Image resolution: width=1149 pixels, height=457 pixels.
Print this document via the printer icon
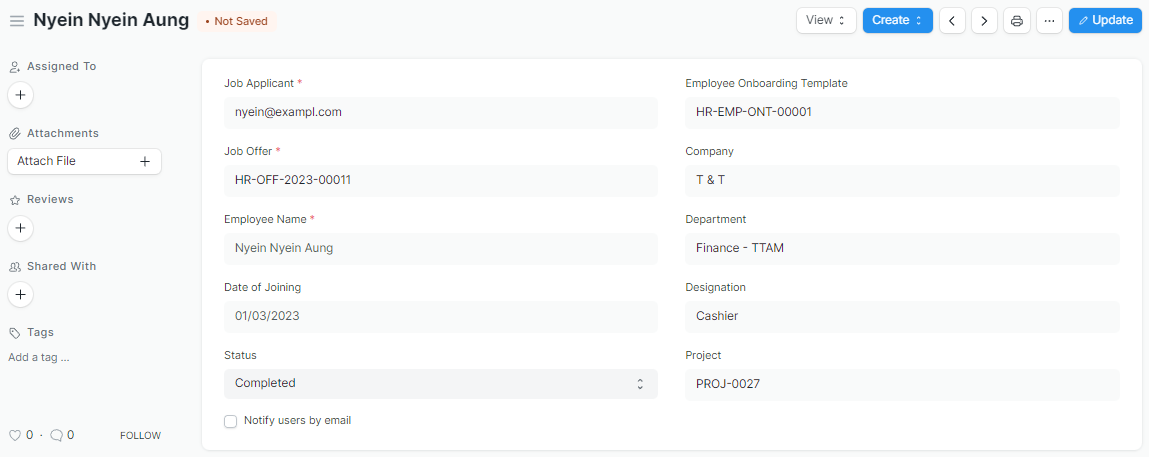click(x=1016, y=21)
